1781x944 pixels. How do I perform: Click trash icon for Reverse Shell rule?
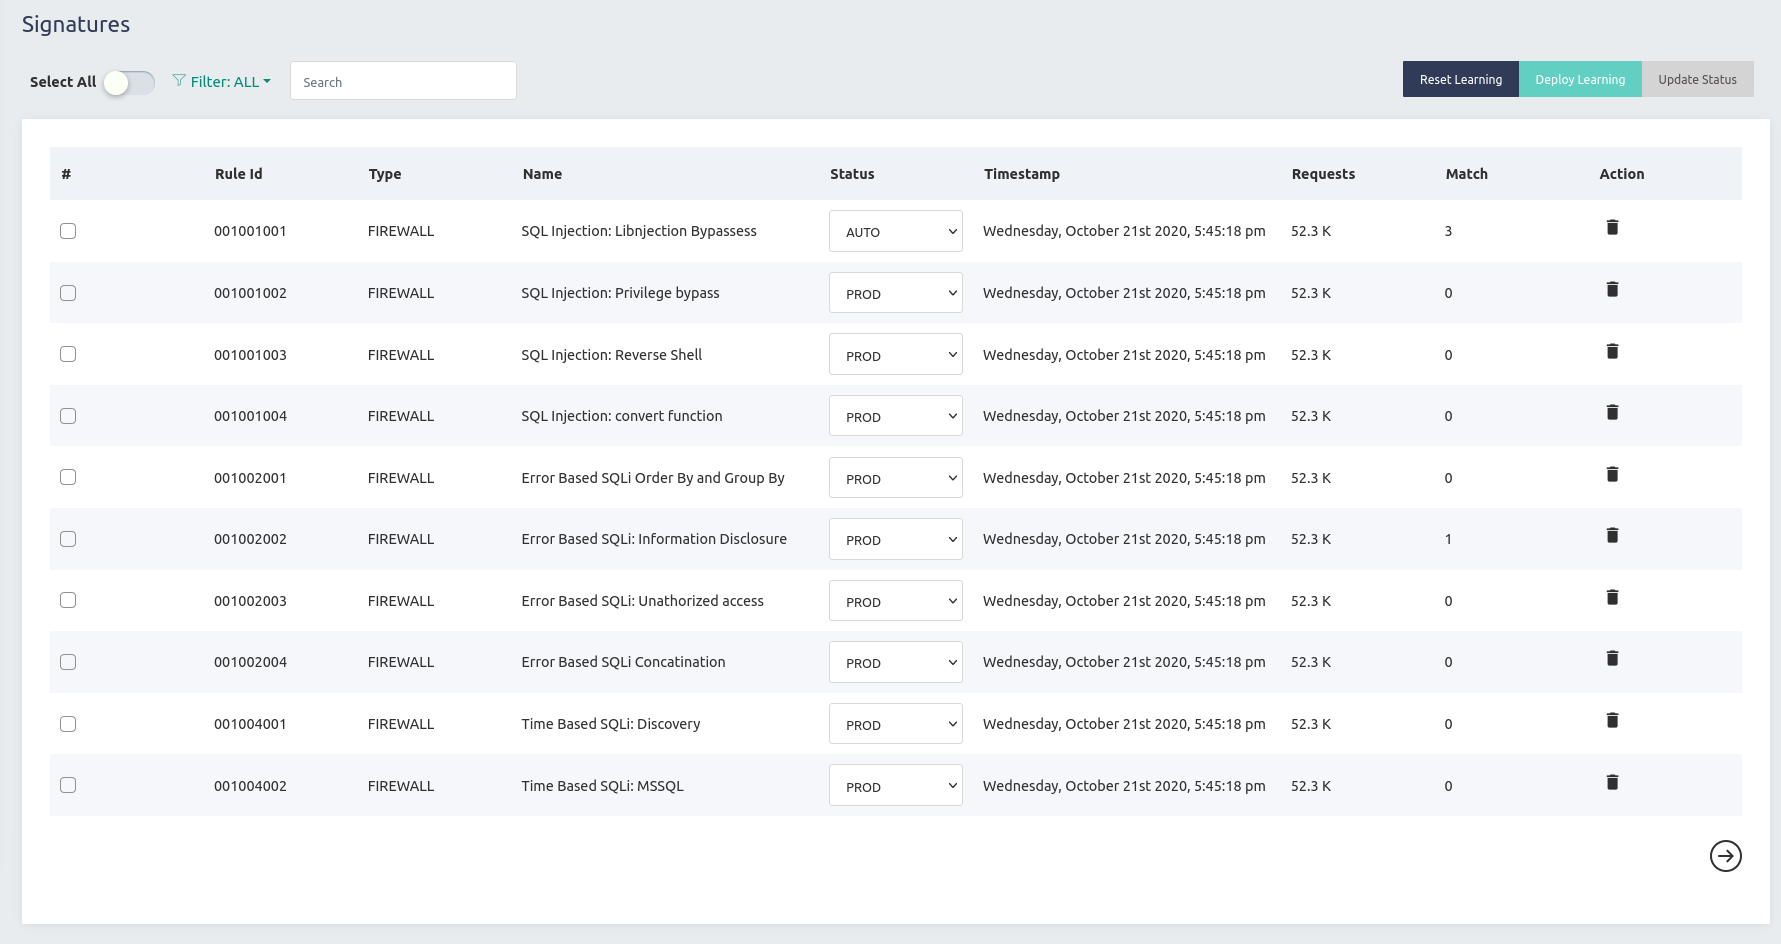click(1612, 351)
